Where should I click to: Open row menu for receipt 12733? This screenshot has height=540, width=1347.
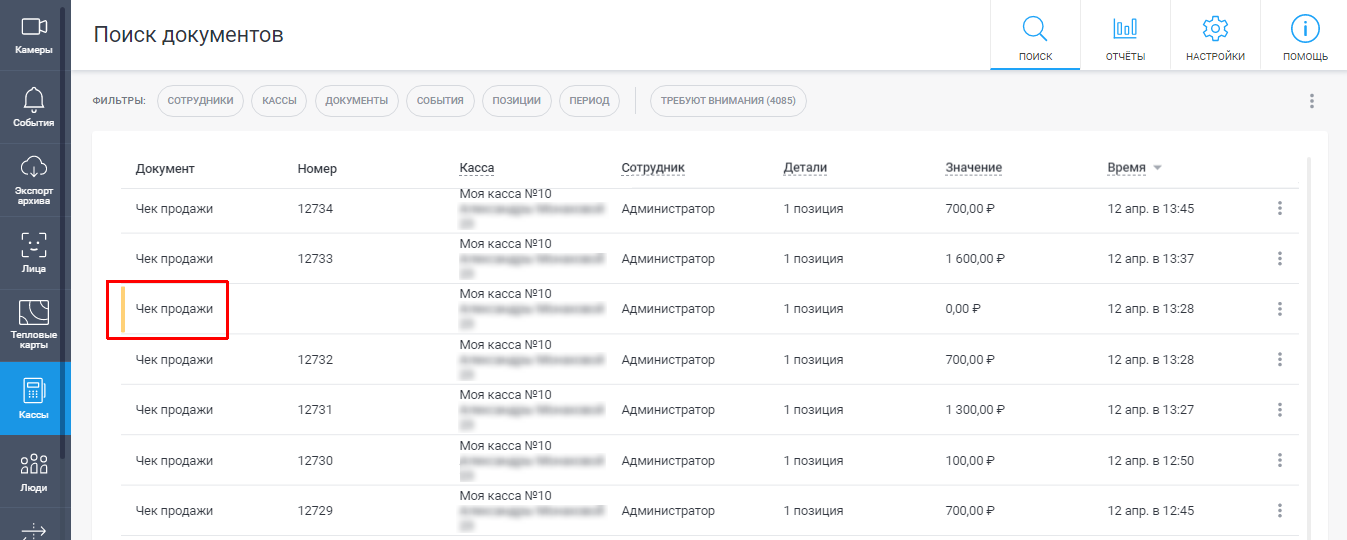coord(1280,259)
